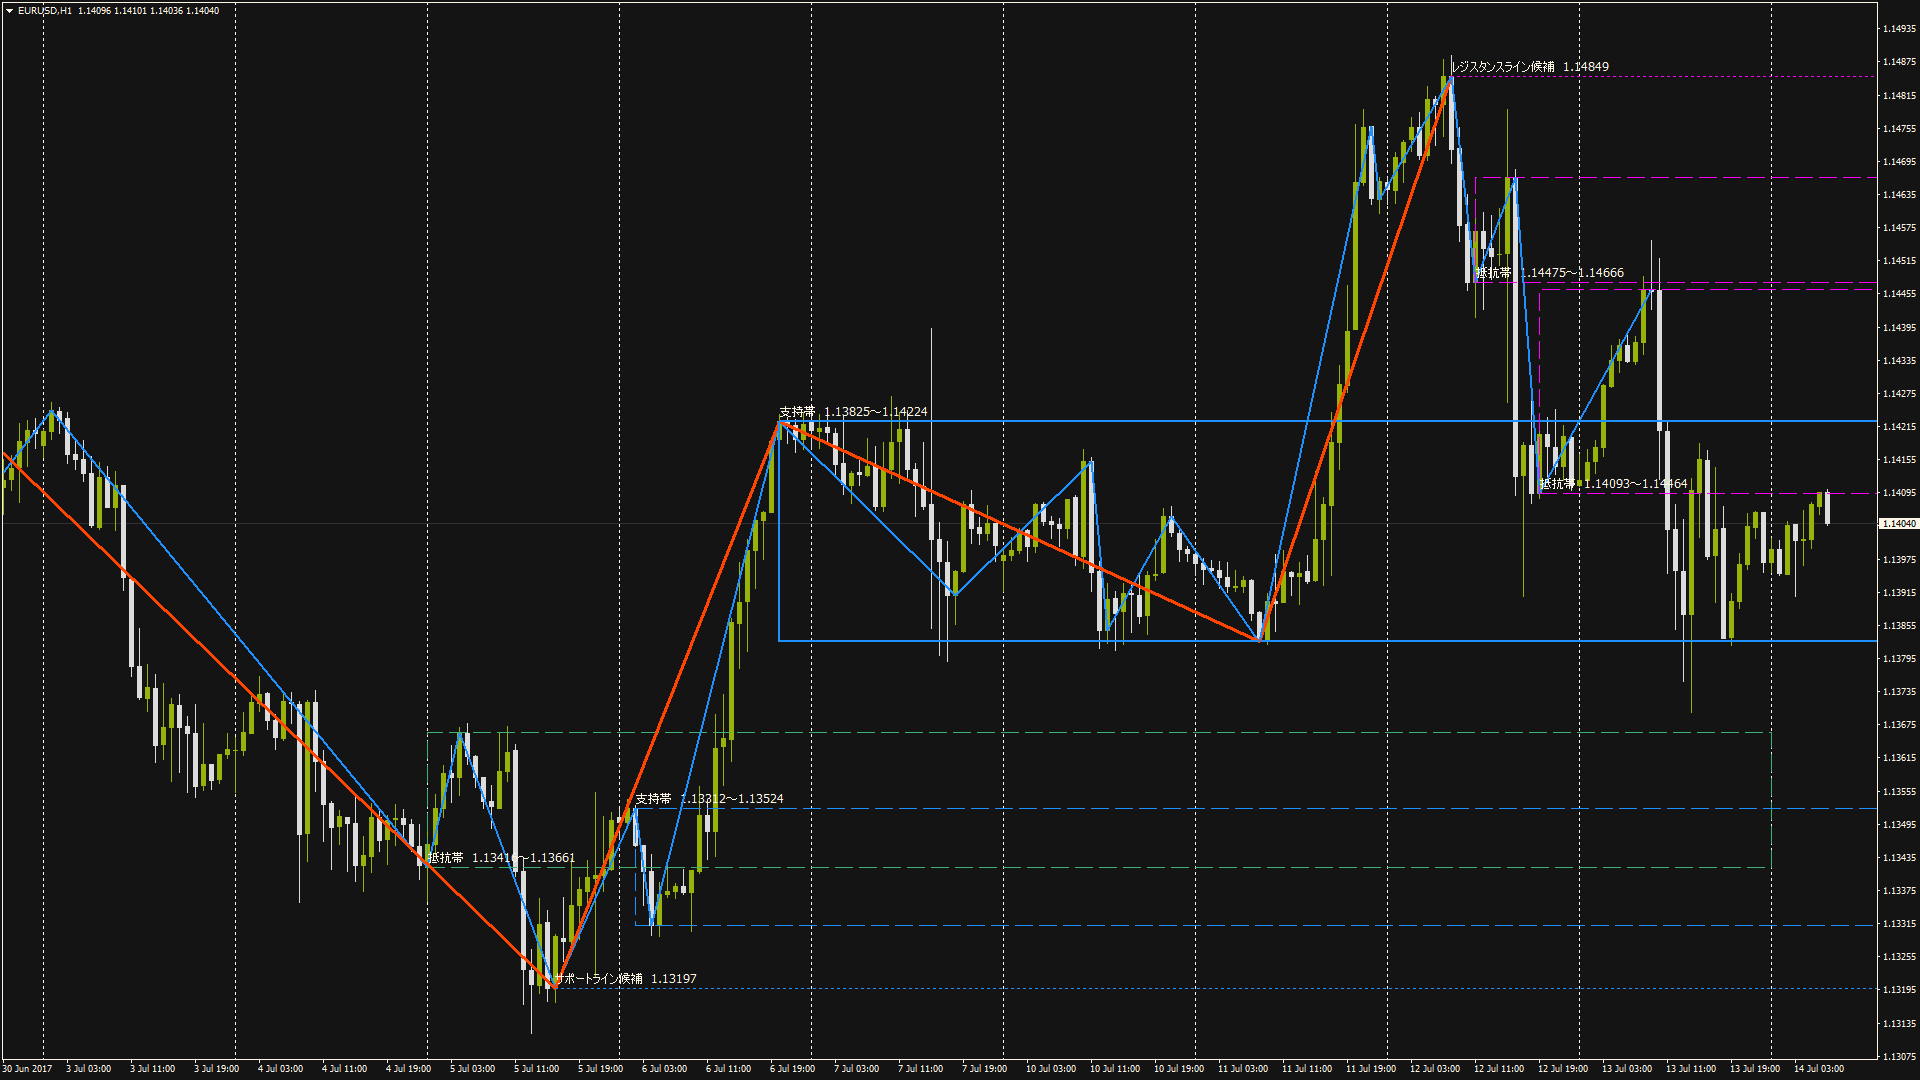Image resolution: width=1920 pixels, height=1080 pixels.
Task: Click the 1.14335 price scale value
Action: (x=1899, y=361)
